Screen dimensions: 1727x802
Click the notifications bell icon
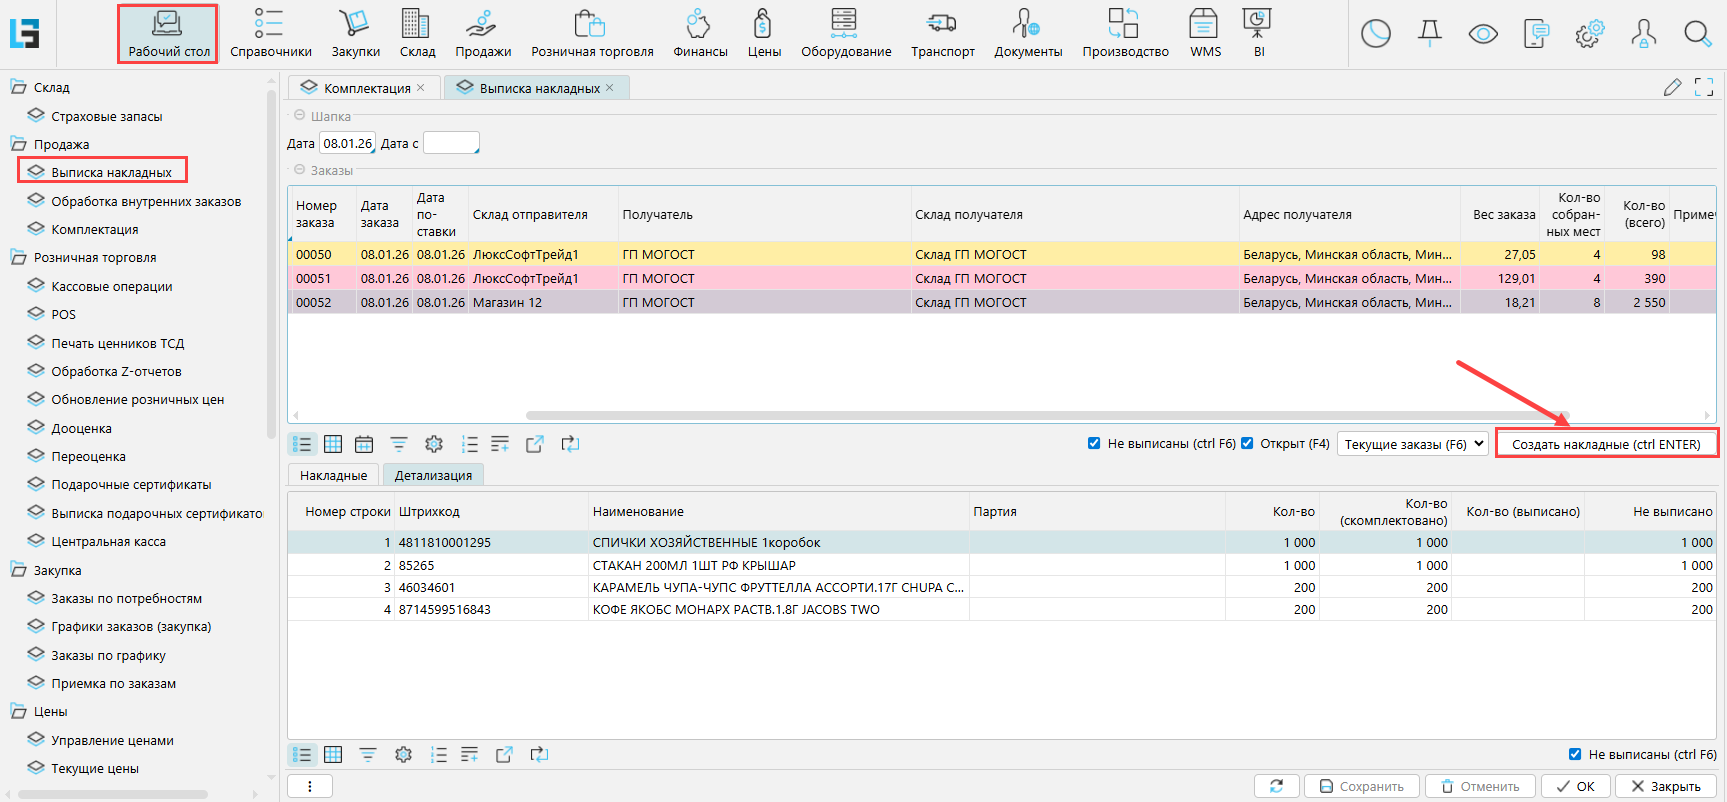1429,34
